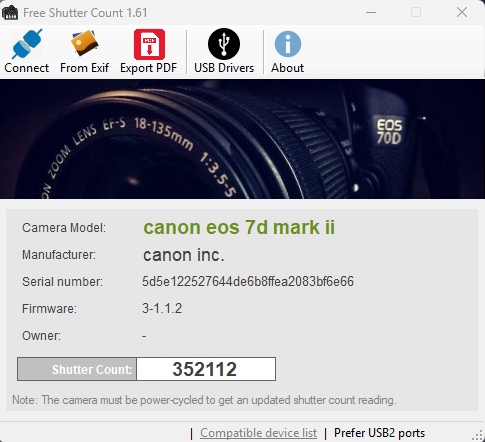The image size is (485, 442).
Task: Minimize the Free Shutter Count window
Action: [371, 13]
